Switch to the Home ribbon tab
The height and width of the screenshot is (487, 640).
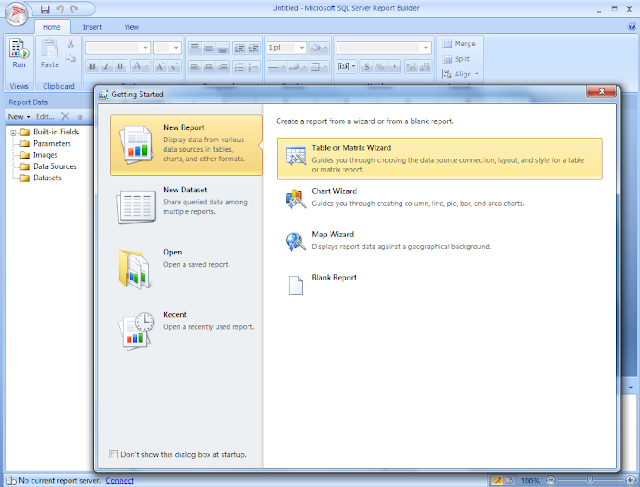(52, 27)
